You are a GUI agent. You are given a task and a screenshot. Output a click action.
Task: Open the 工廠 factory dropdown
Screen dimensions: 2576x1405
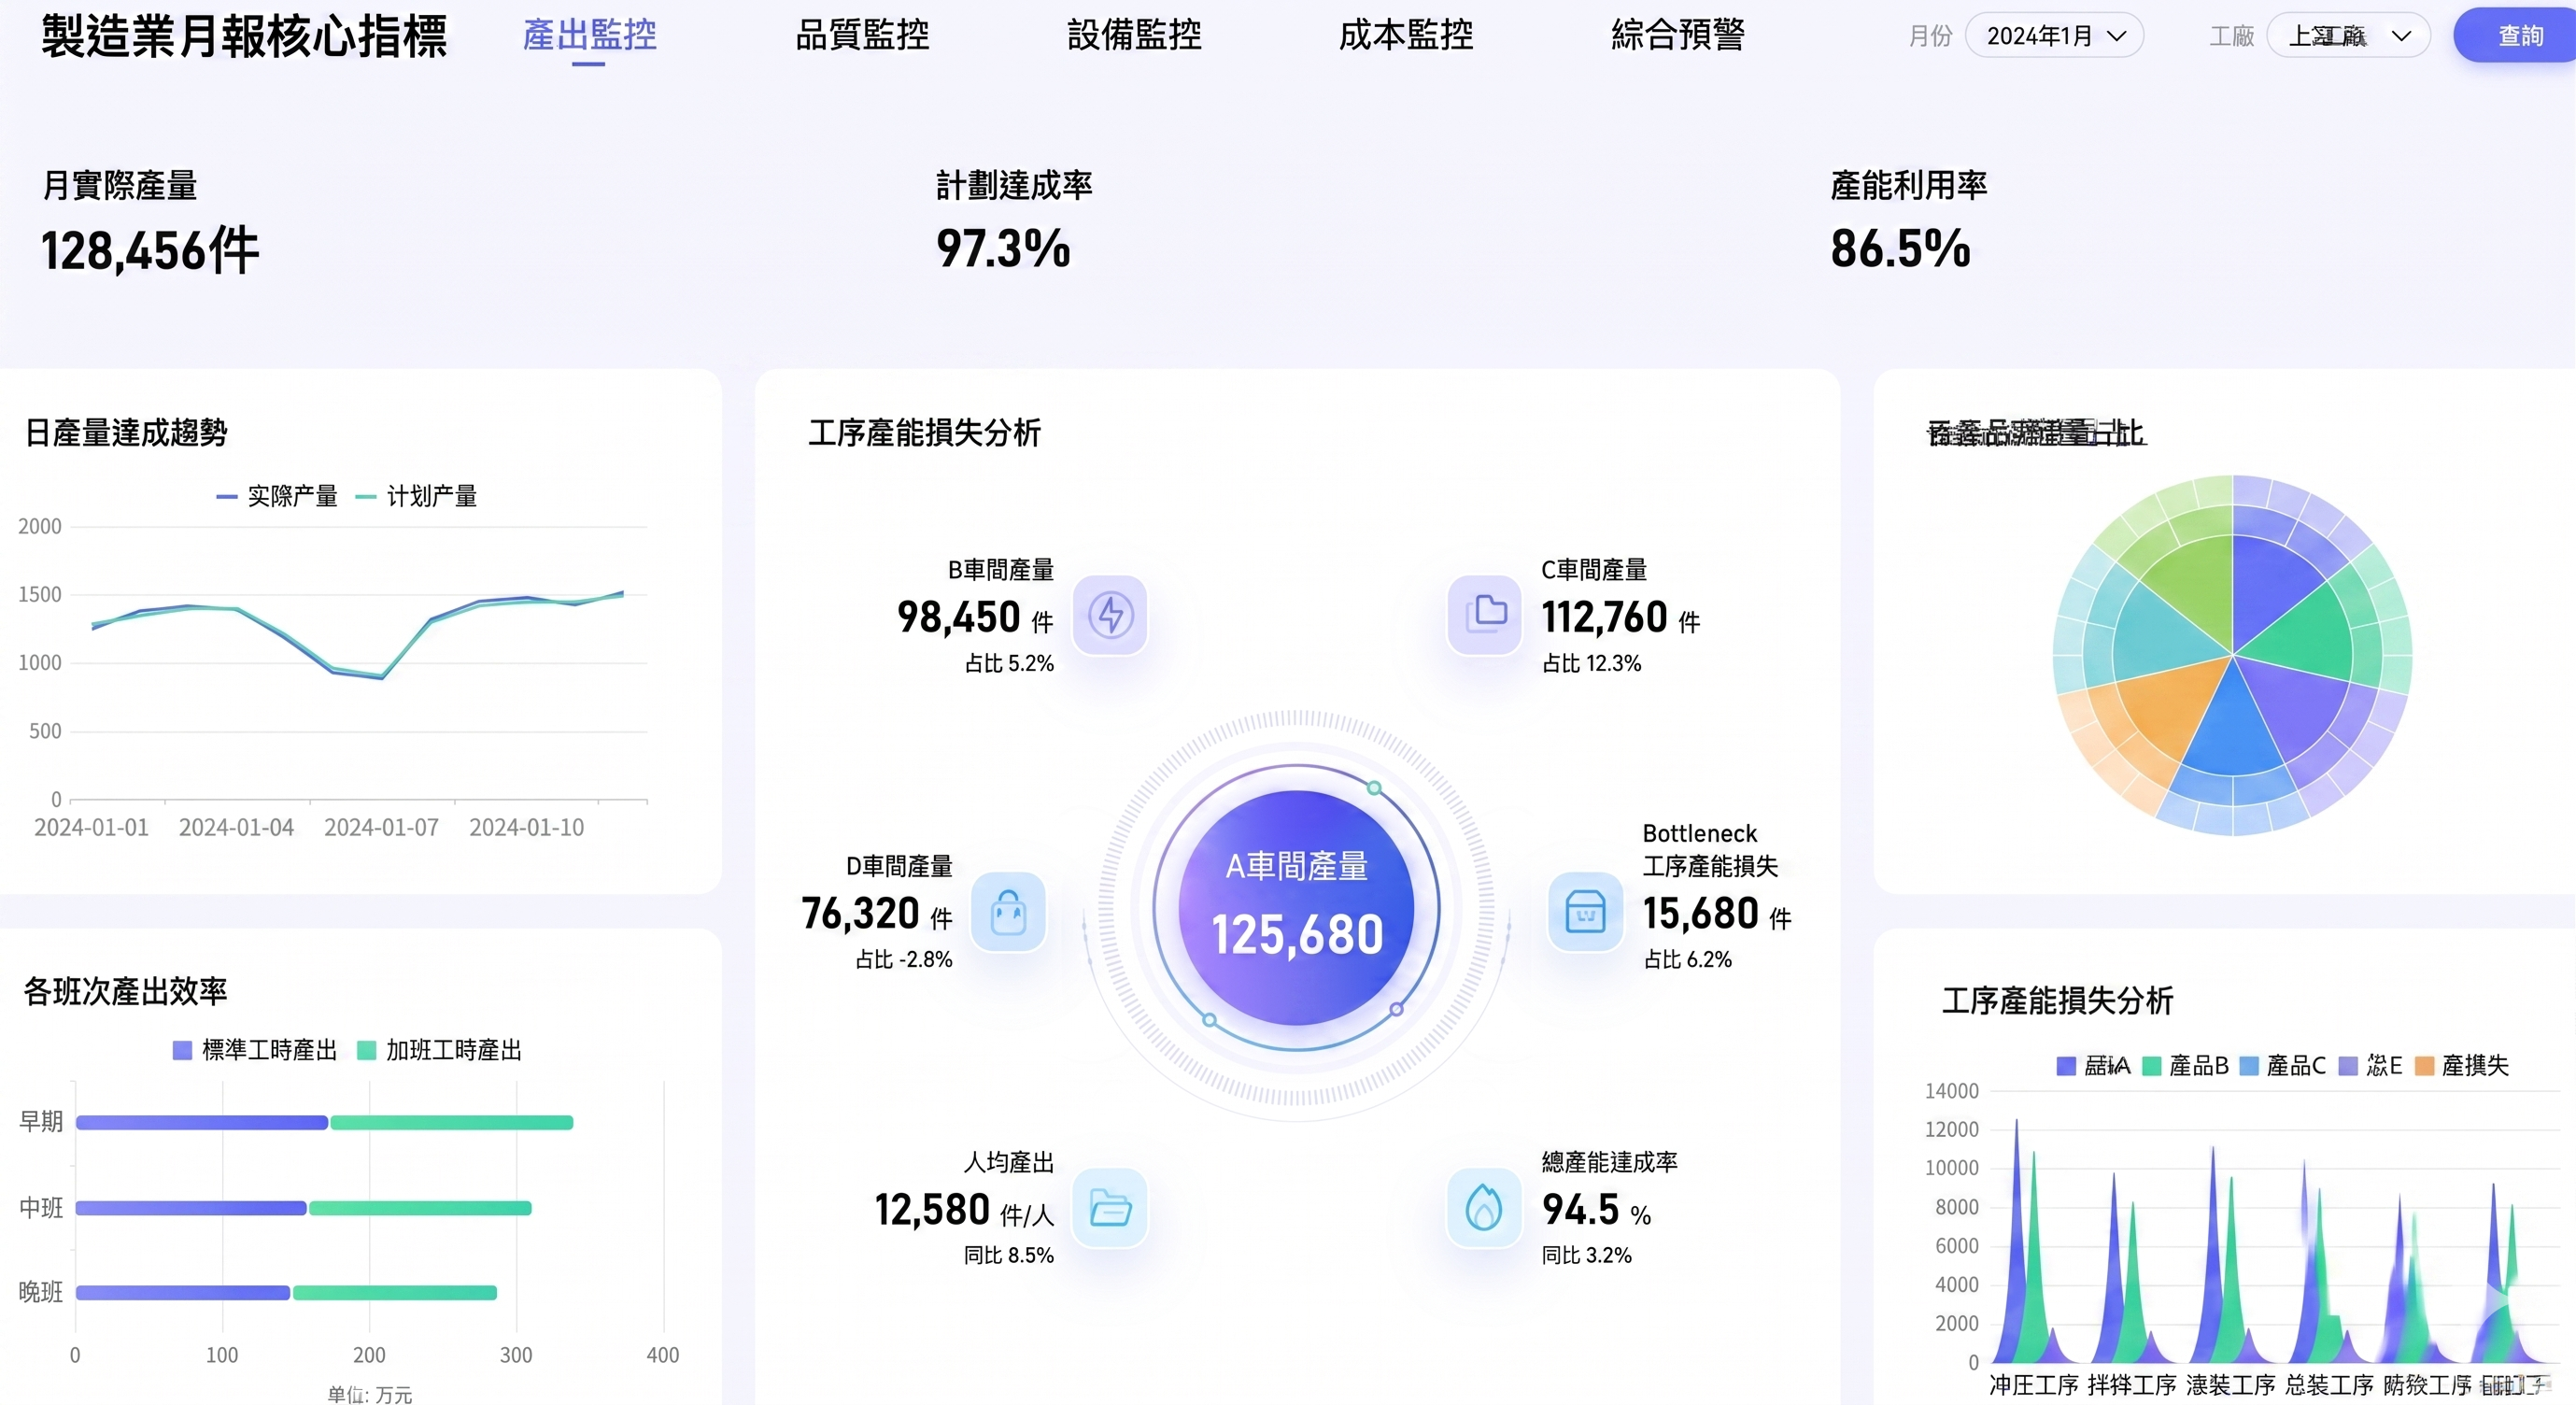(2347, 36)
